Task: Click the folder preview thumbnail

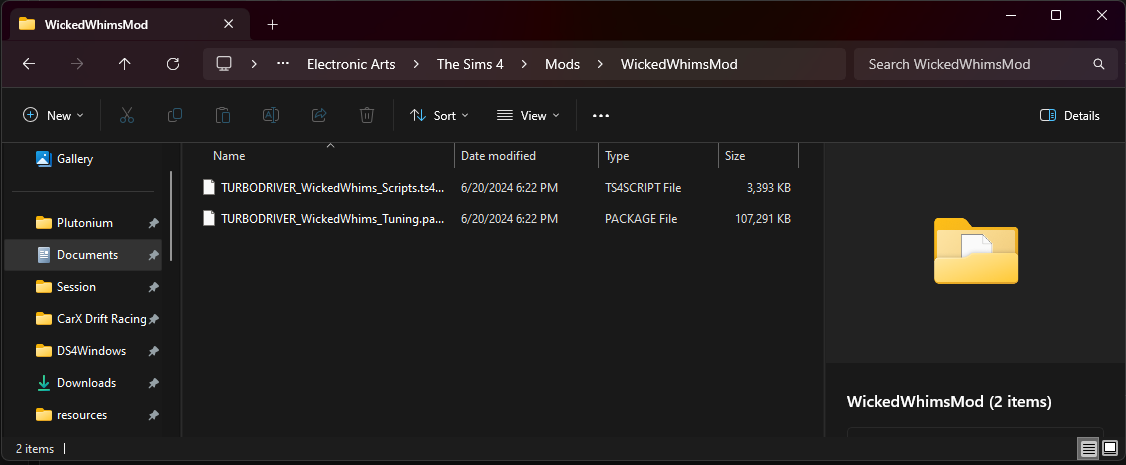Action: point(976,250)
